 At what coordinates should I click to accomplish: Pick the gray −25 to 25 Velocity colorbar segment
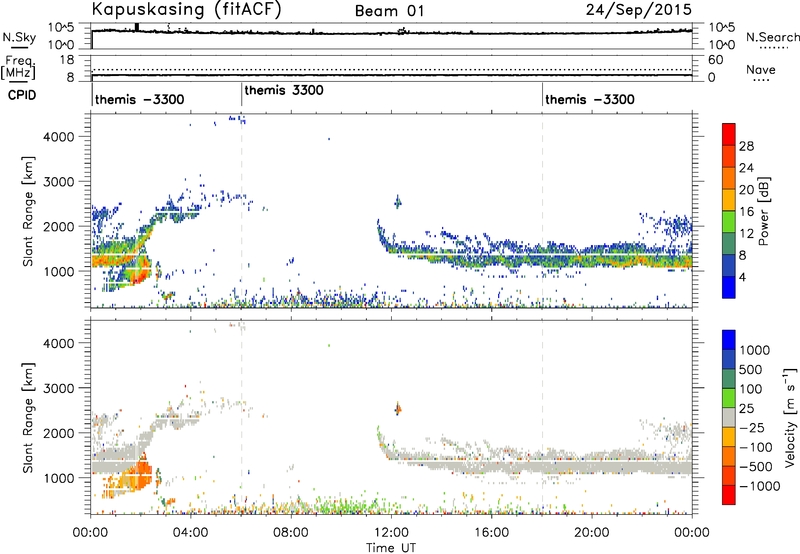point(729,417)
